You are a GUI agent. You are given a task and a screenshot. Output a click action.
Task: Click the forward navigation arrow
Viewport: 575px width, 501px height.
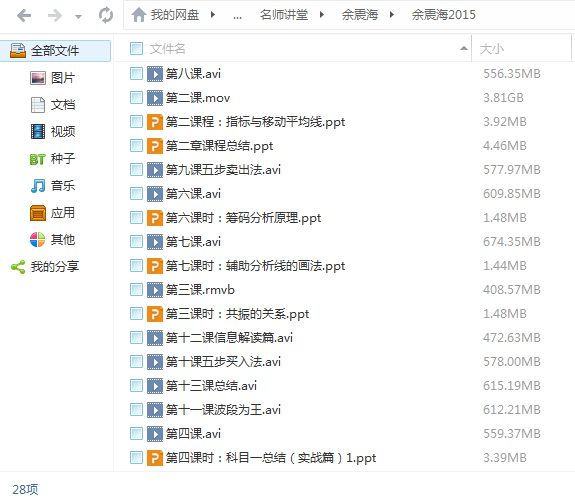(55, 15)
